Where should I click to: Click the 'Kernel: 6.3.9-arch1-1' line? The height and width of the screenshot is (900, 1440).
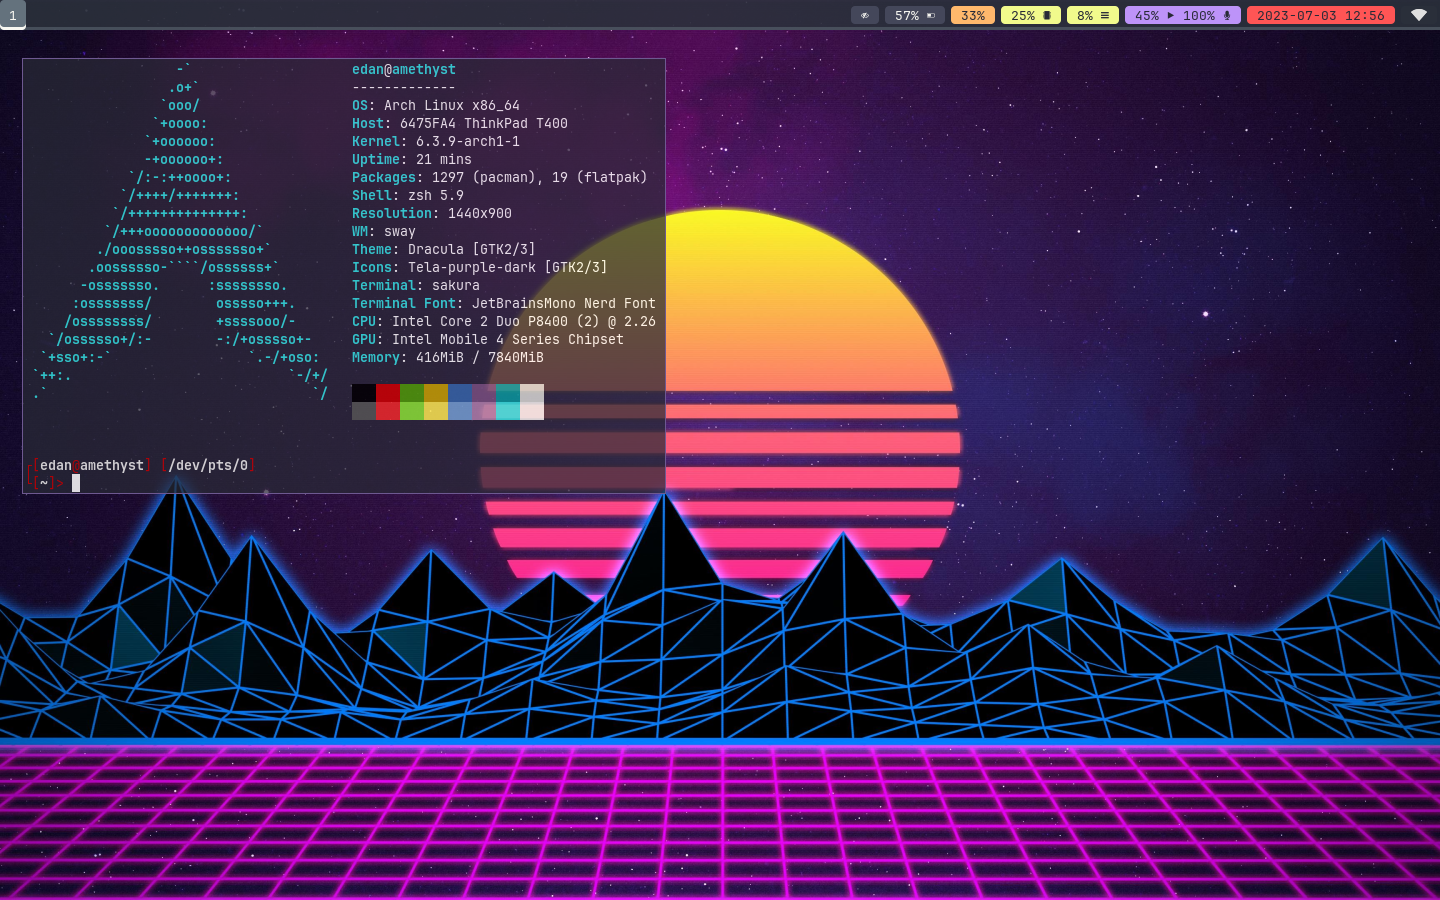[x=436, y=141]
